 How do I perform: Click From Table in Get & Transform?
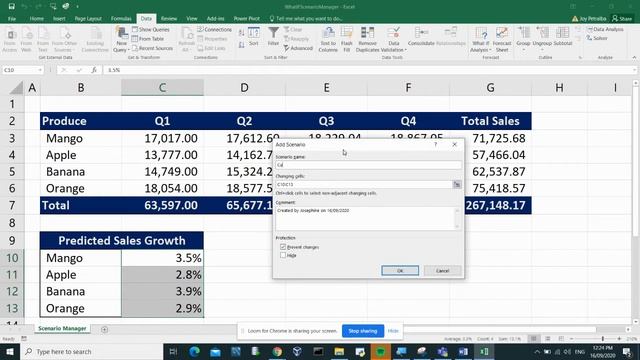[148, 39]
